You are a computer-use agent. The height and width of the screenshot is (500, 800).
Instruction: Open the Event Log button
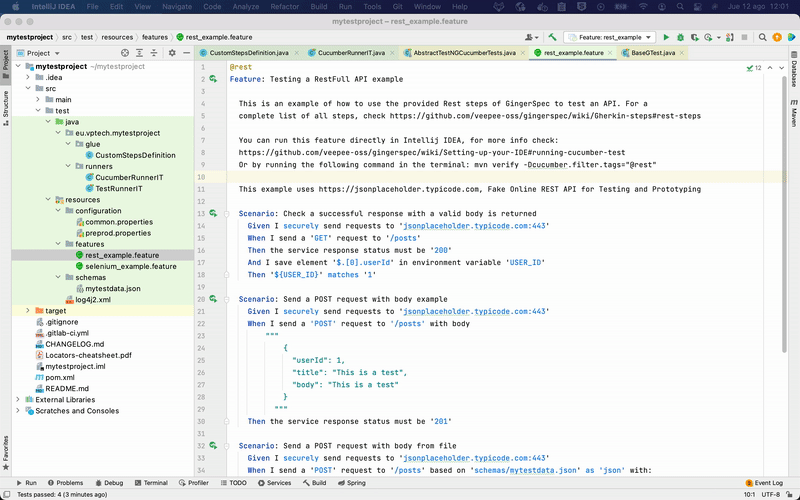tap(764, 483)
